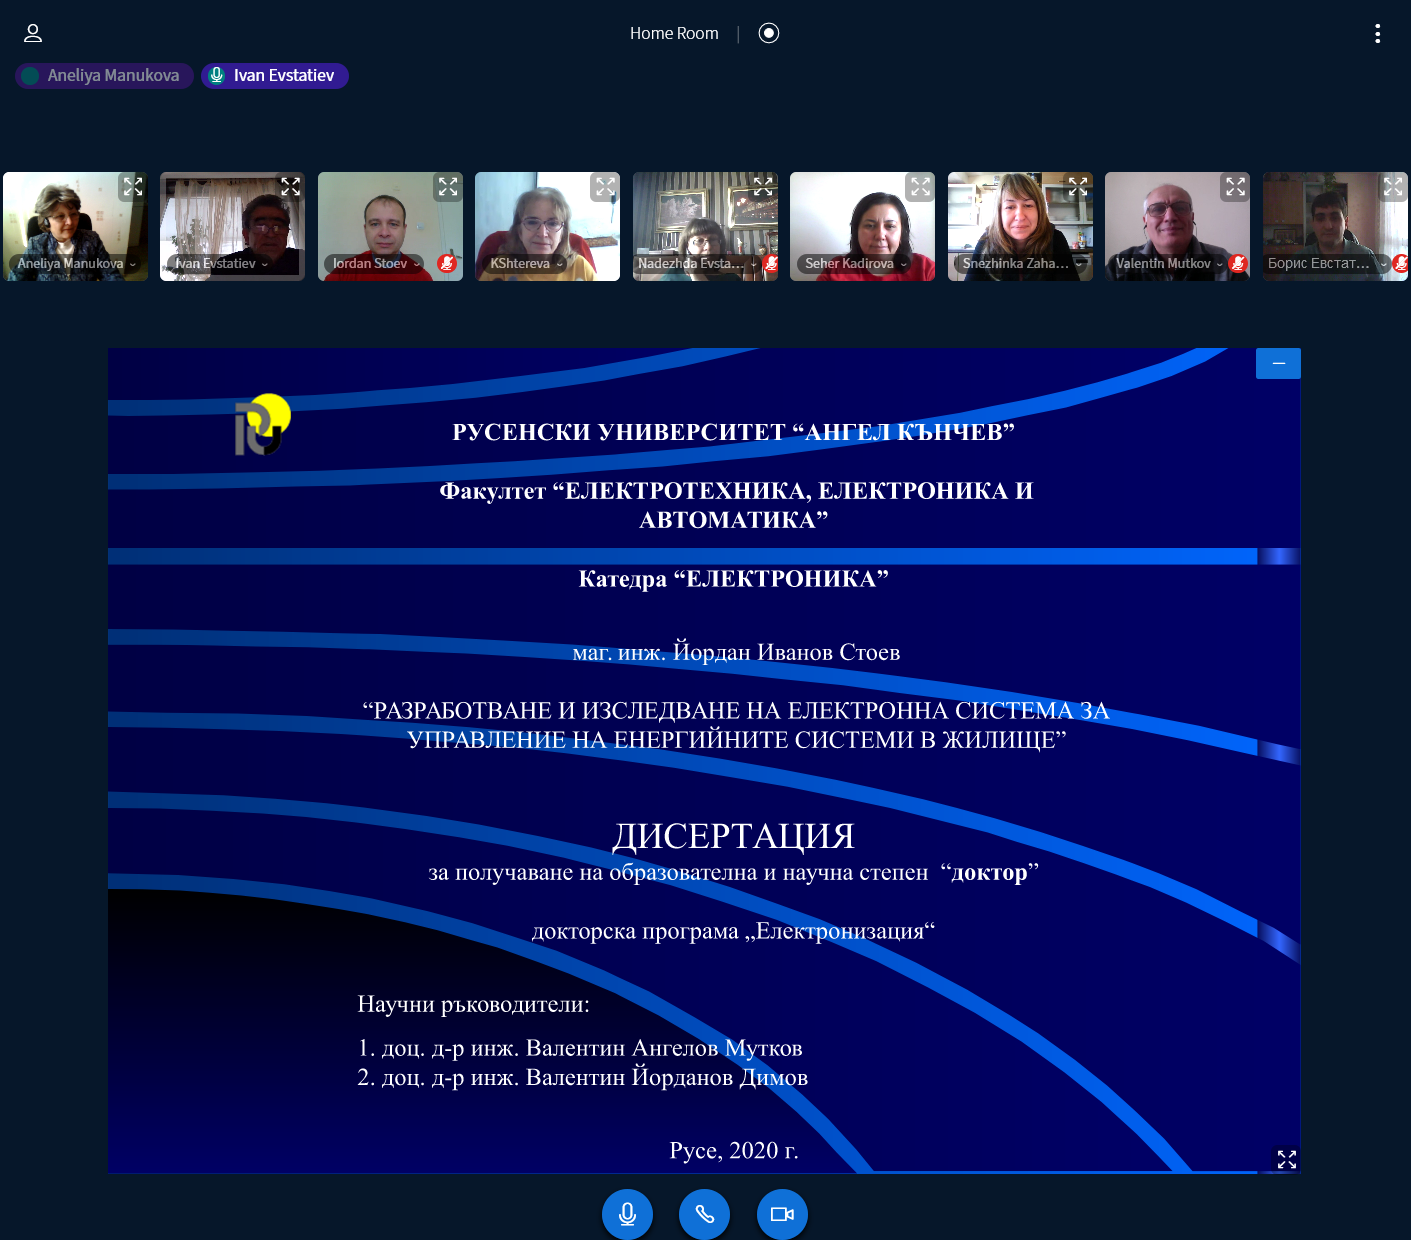Make the presentation fullscreen
The height and width of the screenshot is (1240, 1411).
click(1287, 1159)
